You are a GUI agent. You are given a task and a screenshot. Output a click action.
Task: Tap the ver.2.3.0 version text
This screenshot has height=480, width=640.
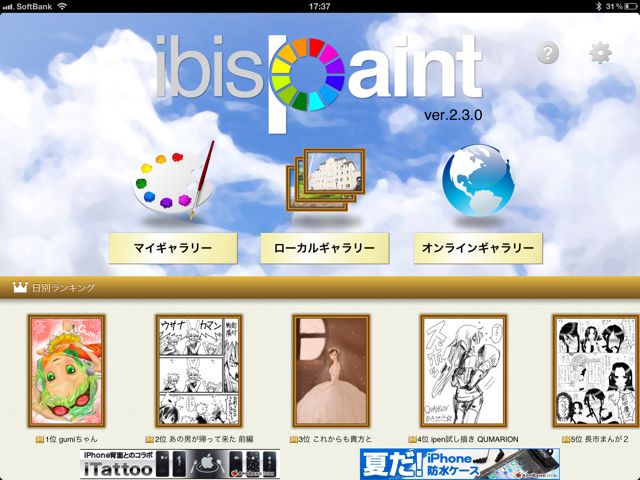(x=453, y=115)
